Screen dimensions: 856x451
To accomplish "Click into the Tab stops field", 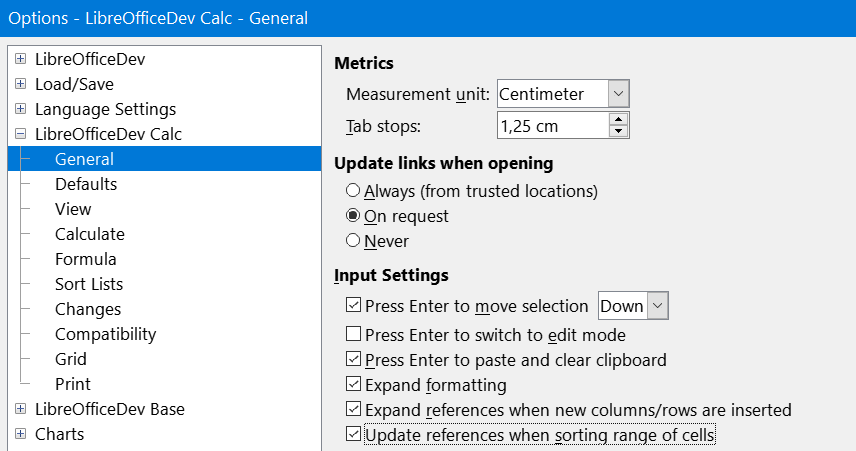I will [552, 126].
